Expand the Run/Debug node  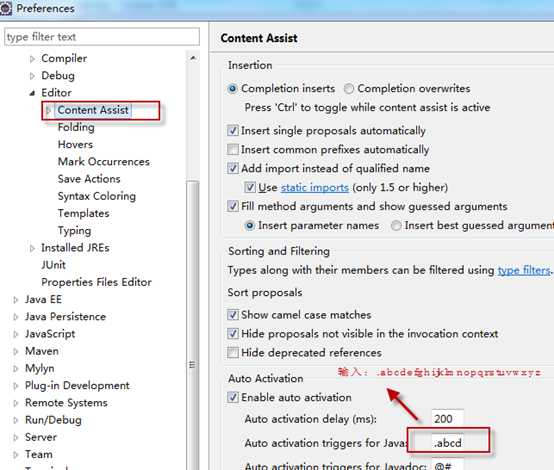click(x=16, y=420)
